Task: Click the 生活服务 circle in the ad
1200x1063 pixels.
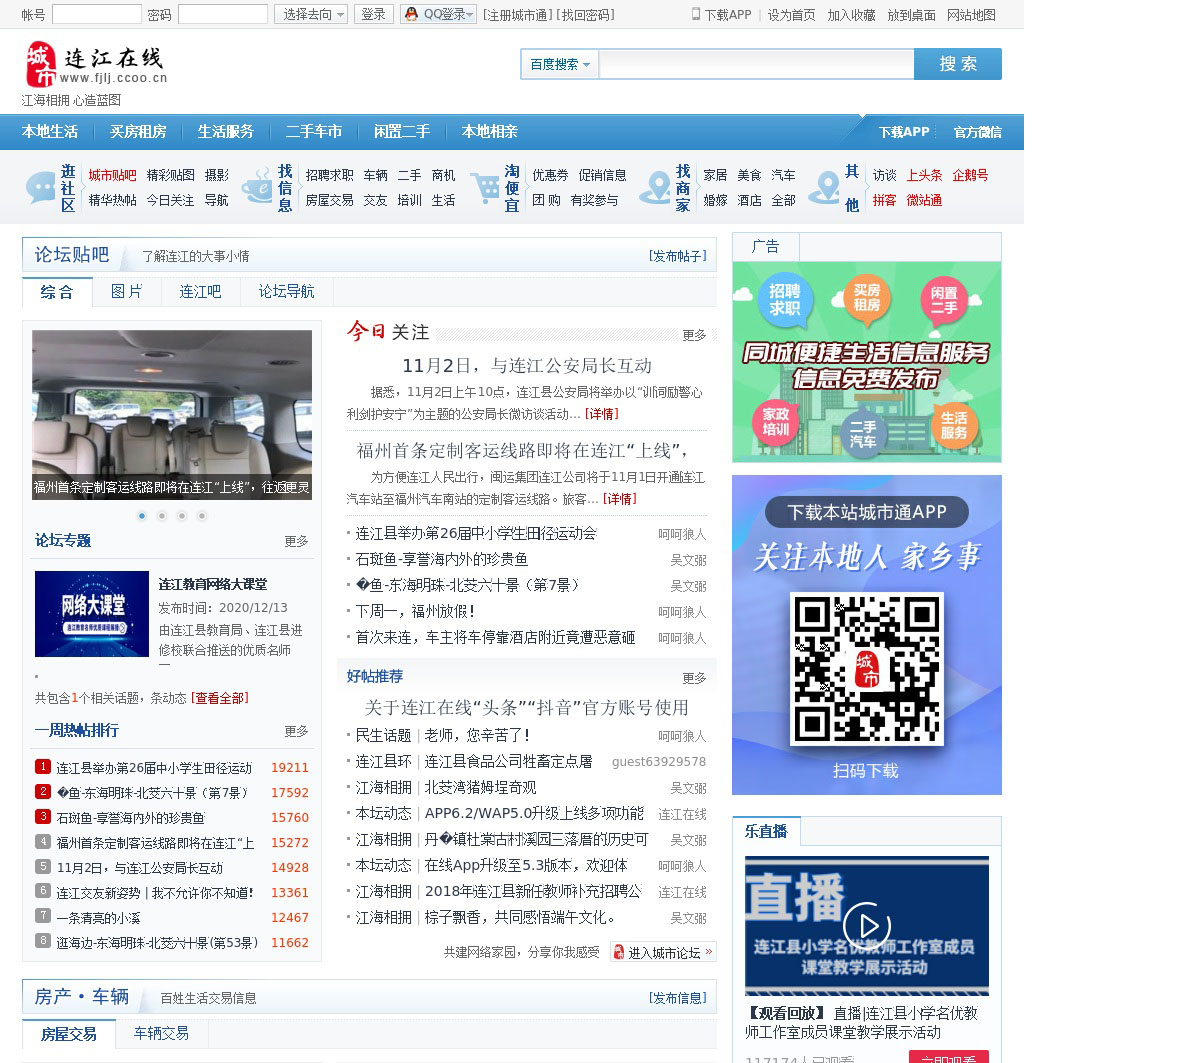Action: (x=954, y=425)
